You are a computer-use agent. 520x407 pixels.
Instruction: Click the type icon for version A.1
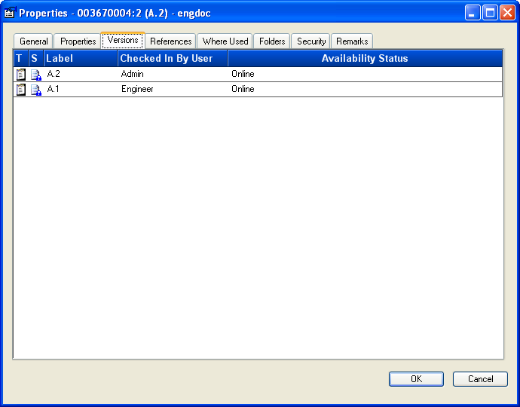(x=21, y=89)
